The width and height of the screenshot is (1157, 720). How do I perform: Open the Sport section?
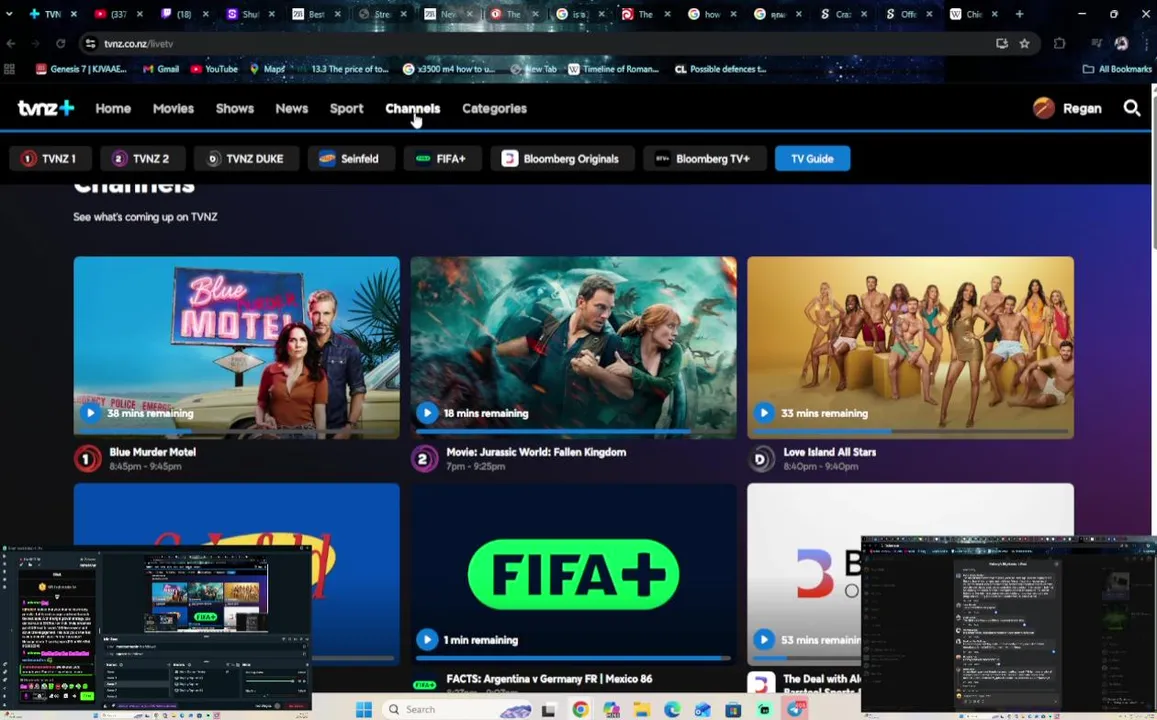coord(346,108)
